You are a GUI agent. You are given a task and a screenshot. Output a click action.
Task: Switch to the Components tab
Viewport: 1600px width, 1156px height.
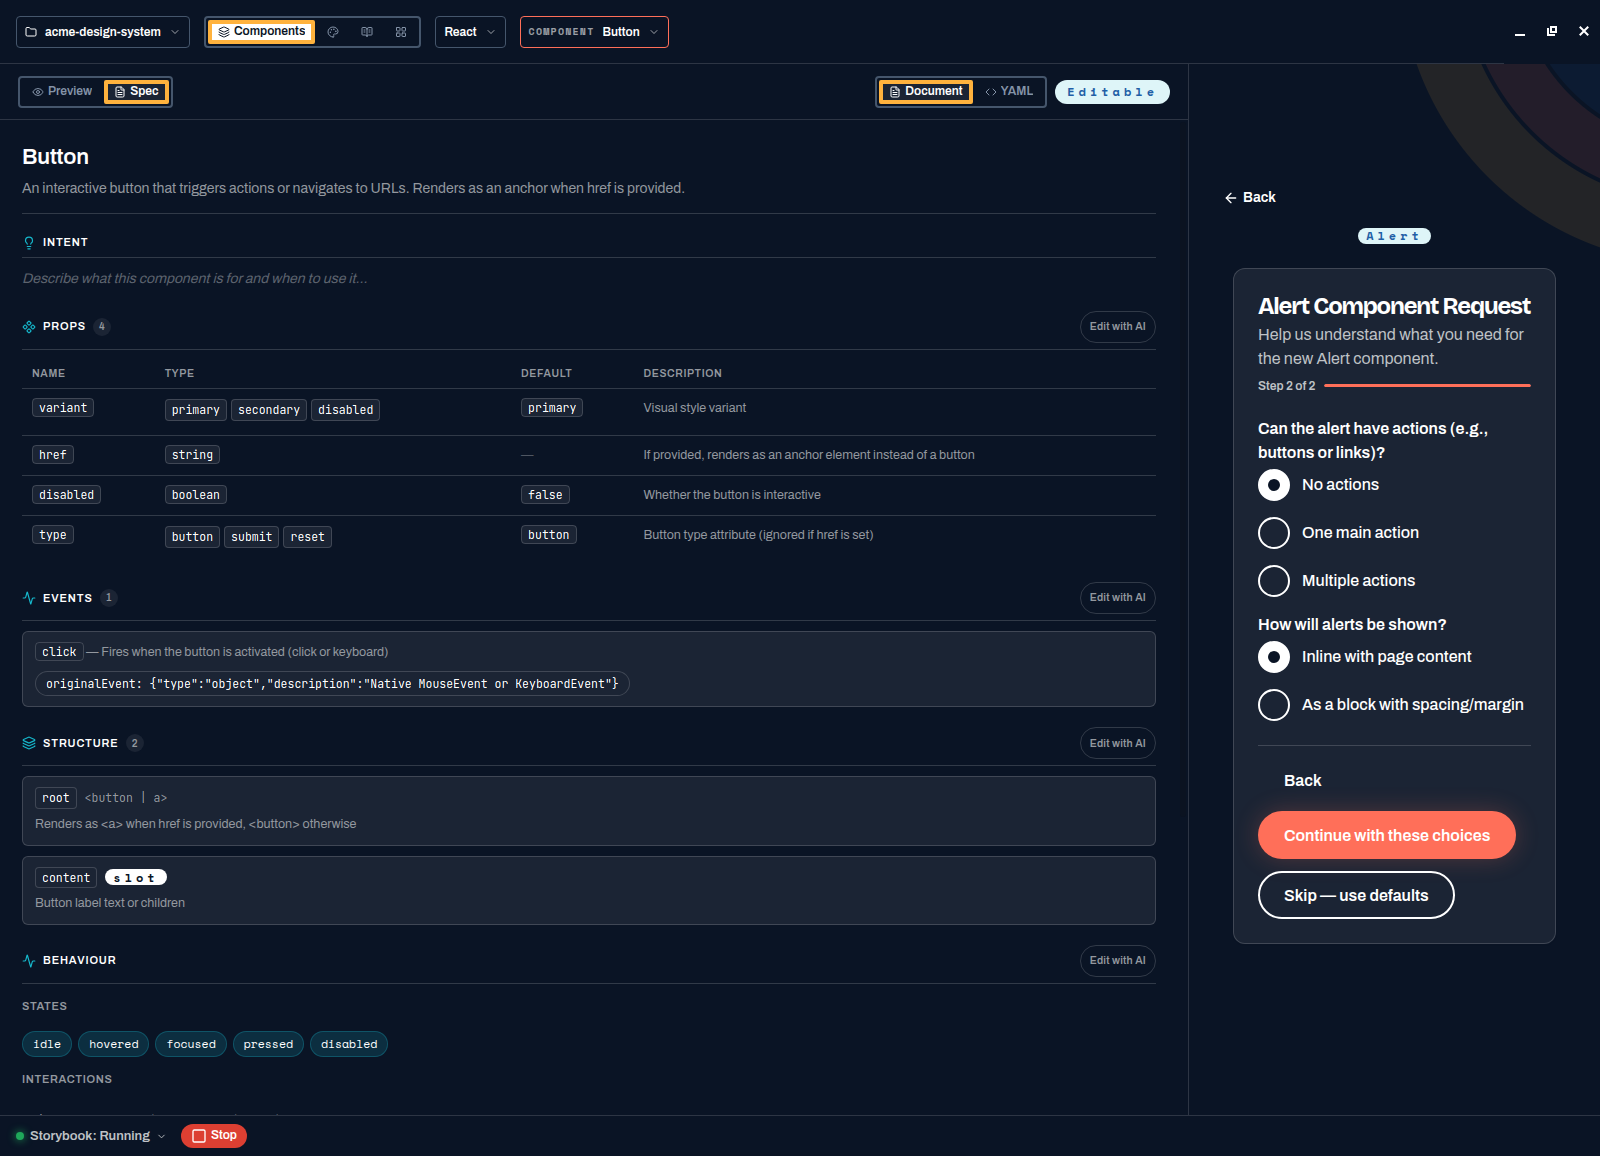(261, 32)
